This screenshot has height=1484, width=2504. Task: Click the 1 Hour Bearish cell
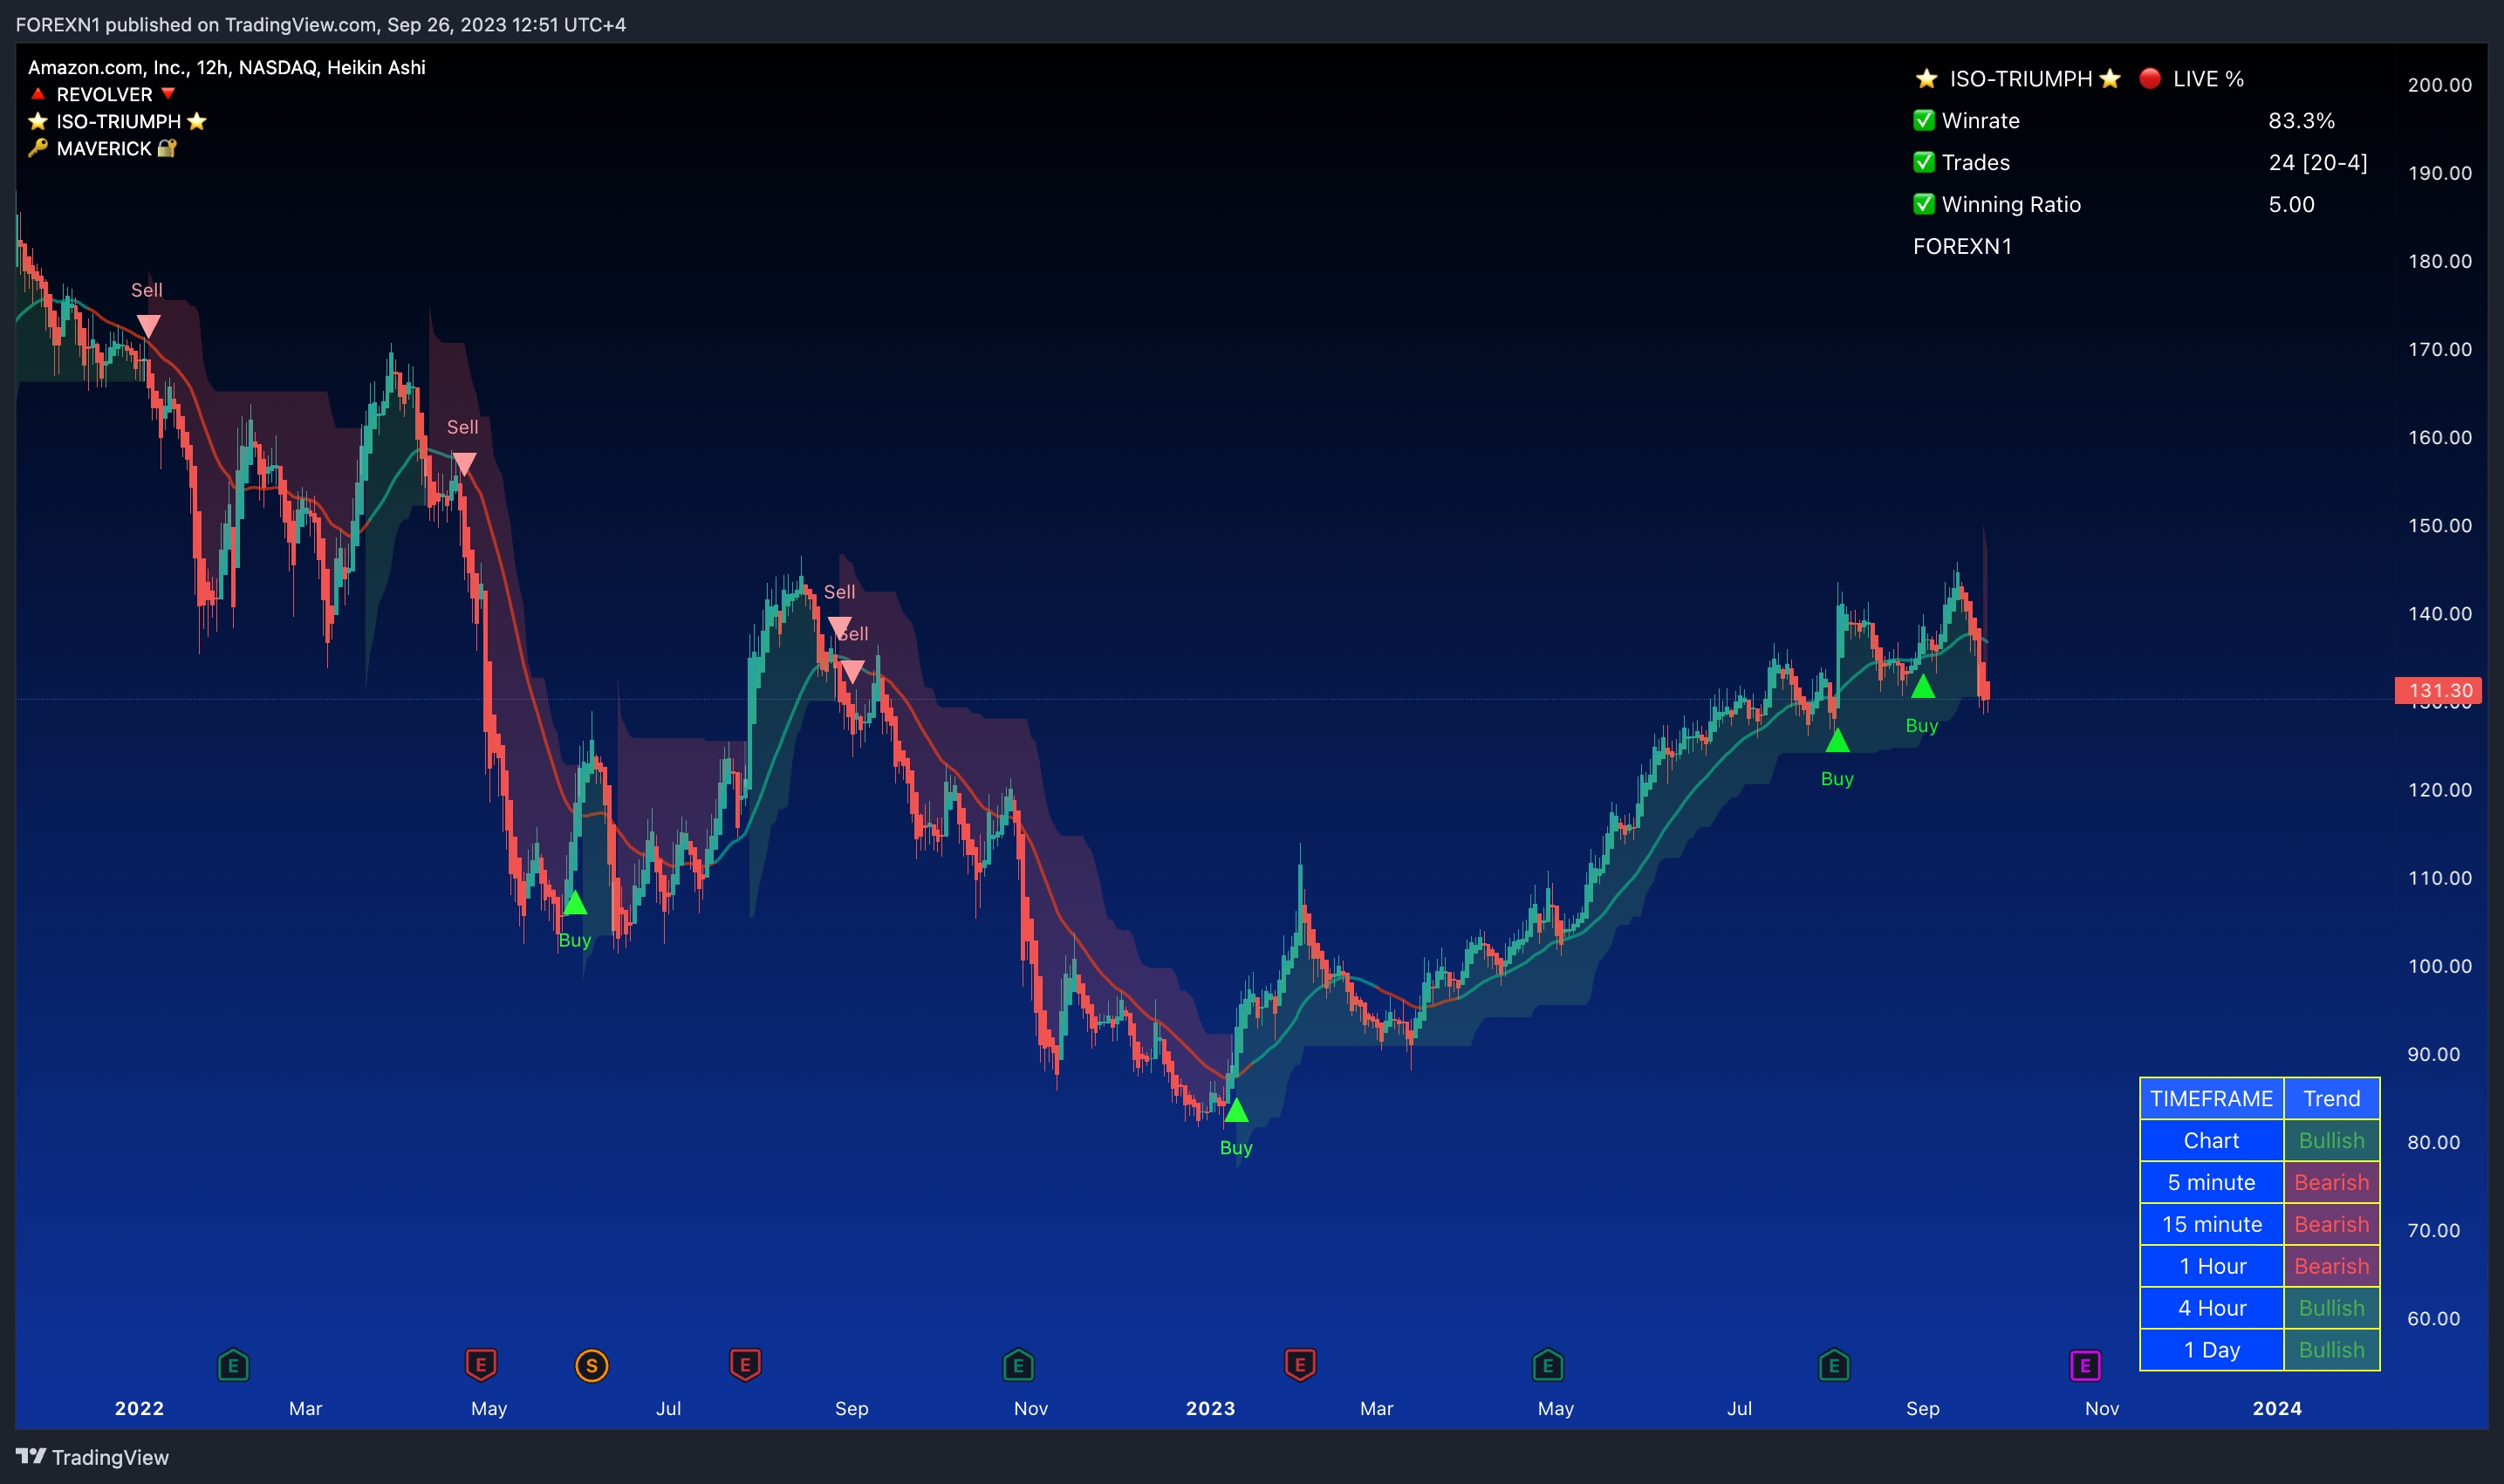pos(2331,1266)
